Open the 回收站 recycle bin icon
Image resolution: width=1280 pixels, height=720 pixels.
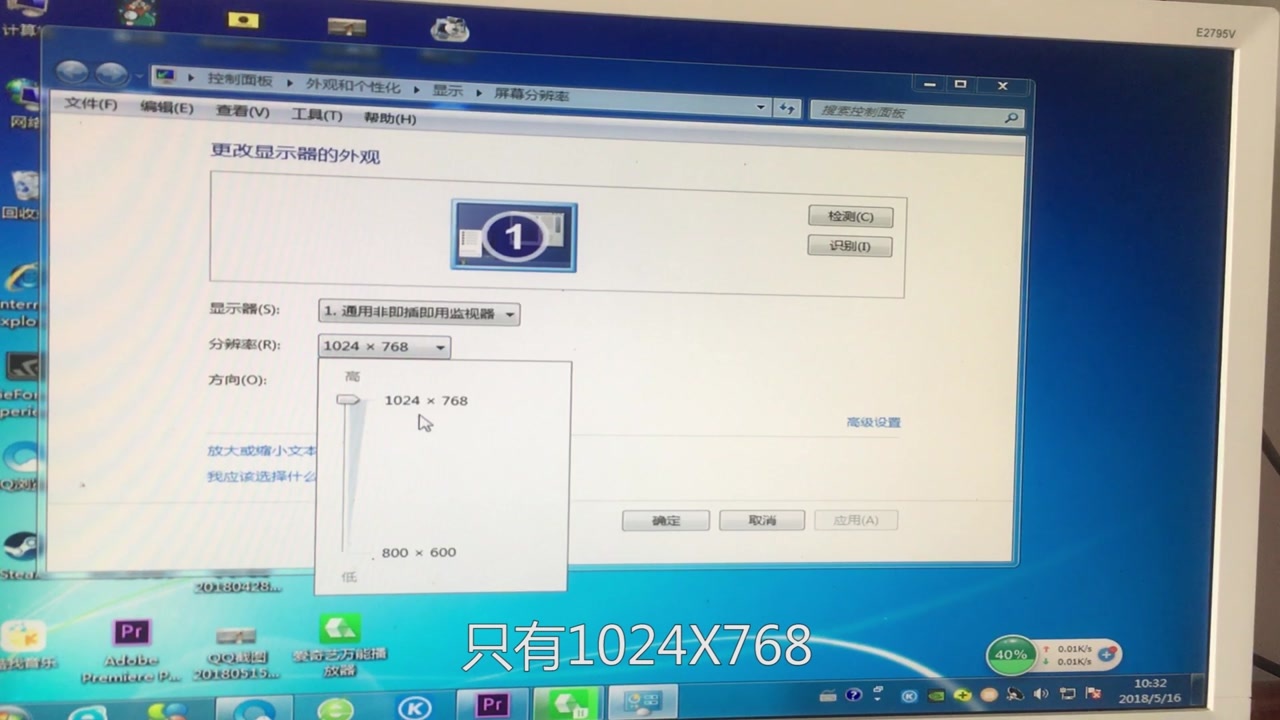point(22,195)
